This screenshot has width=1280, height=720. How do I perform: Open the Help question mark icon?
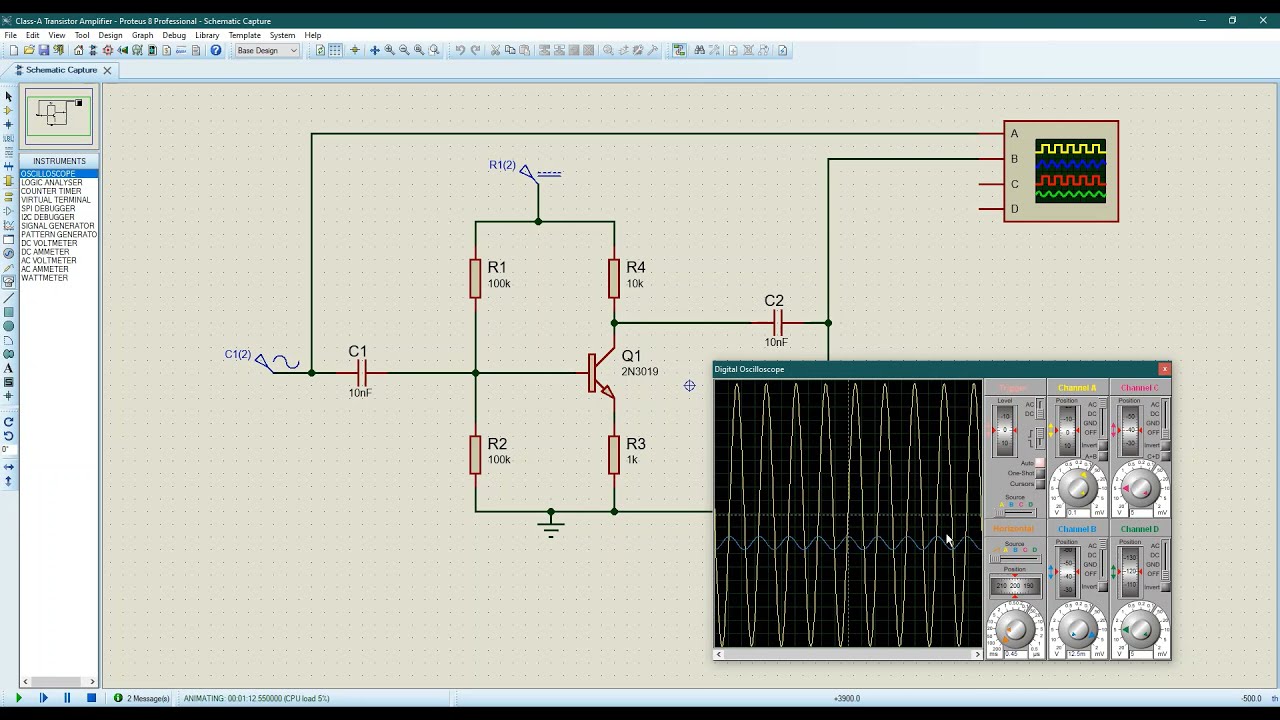(216, 50)
